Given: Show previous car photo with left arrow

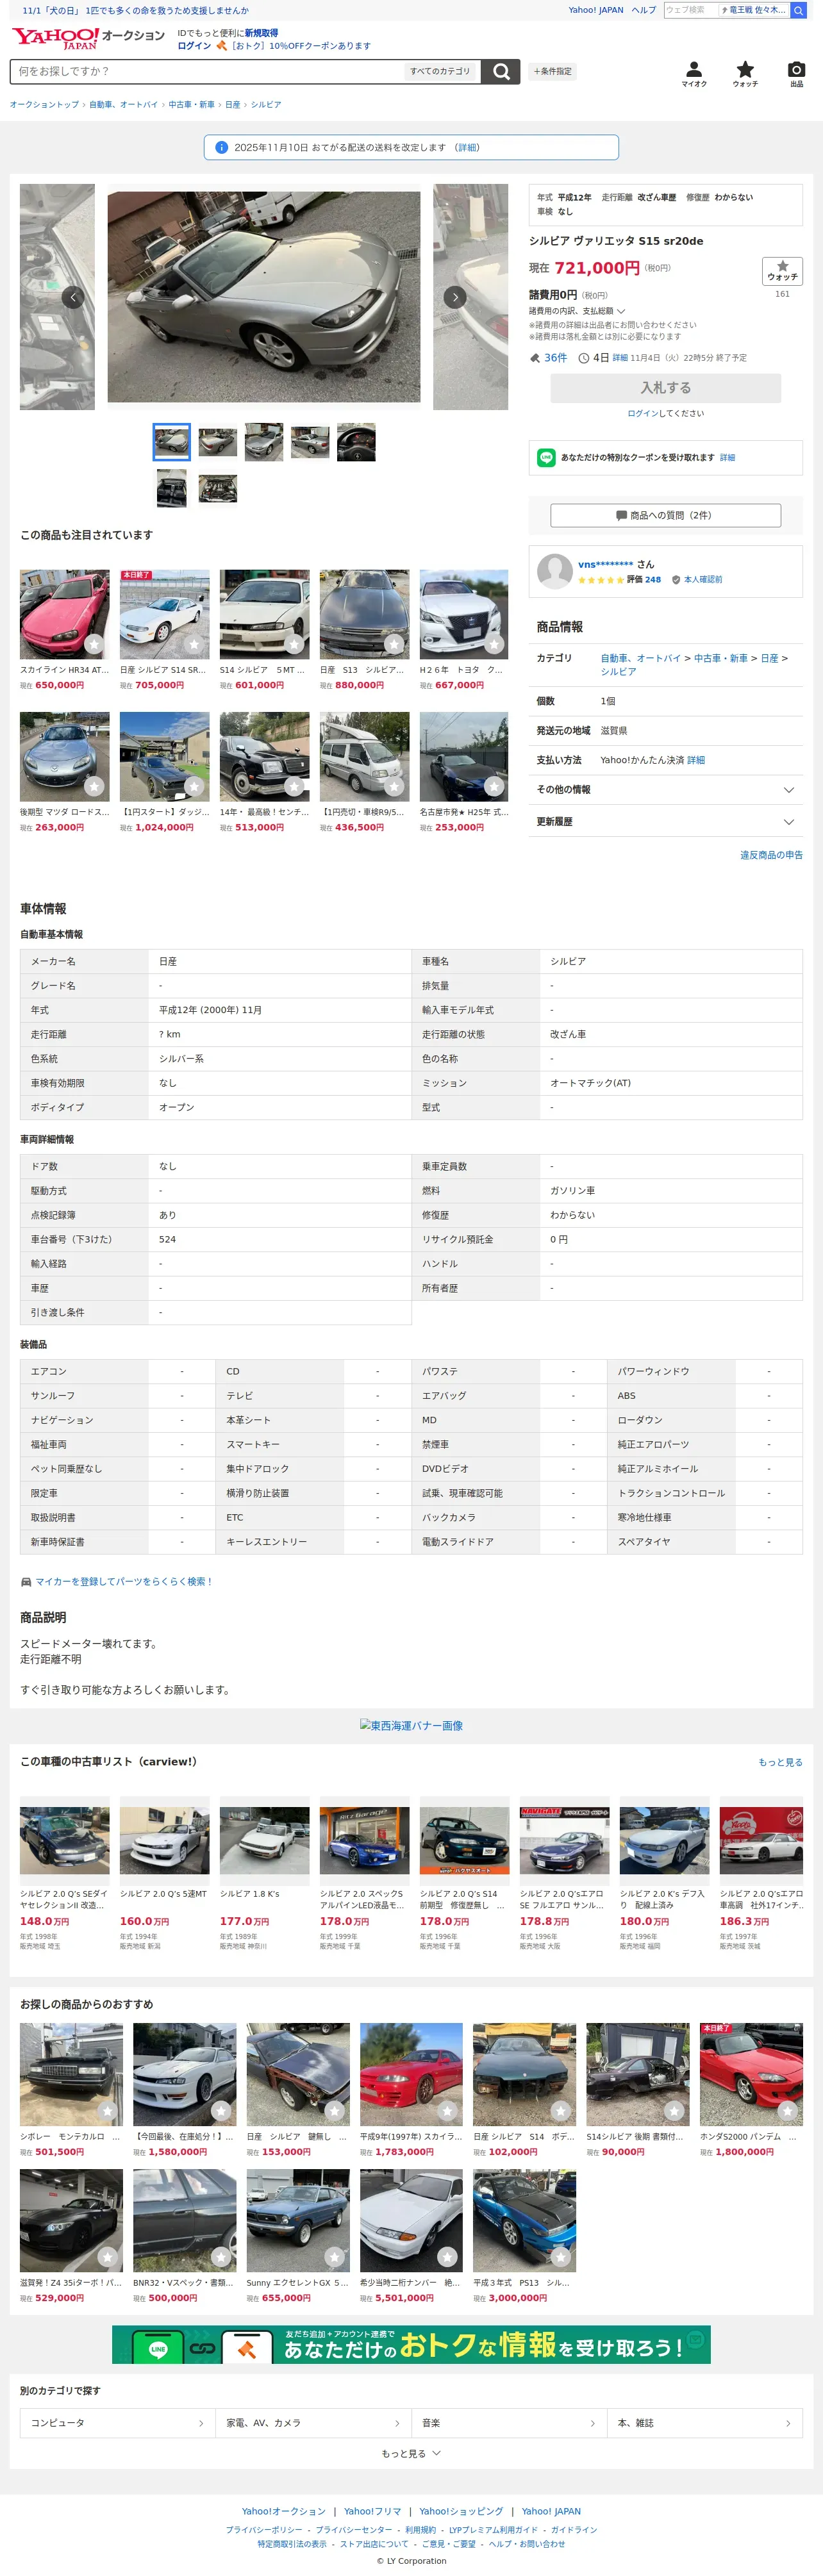Looking at the screenshot, I should tap(73, 297).
